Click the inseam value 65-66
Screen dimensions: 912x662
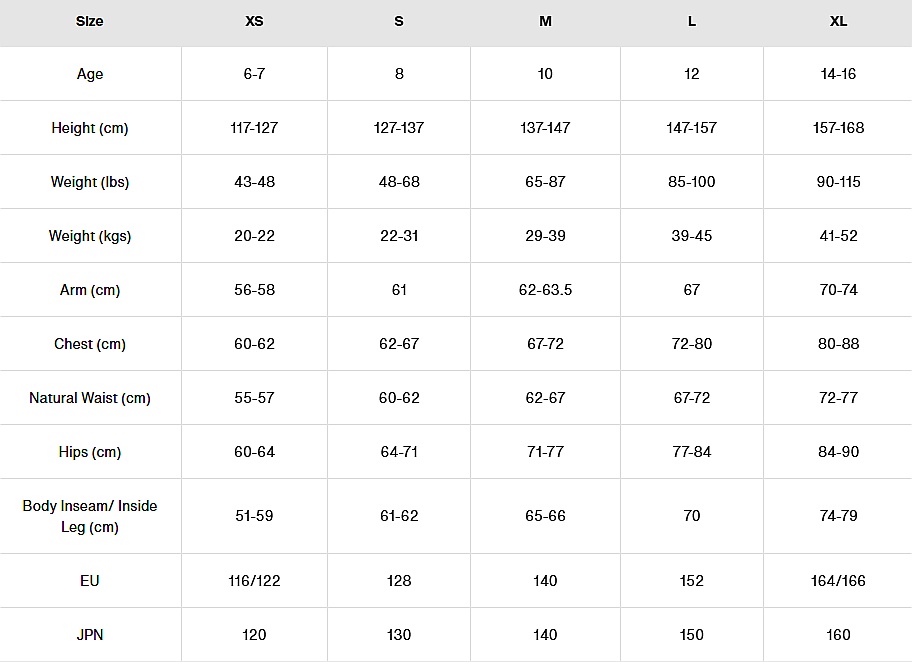point(545,516)
